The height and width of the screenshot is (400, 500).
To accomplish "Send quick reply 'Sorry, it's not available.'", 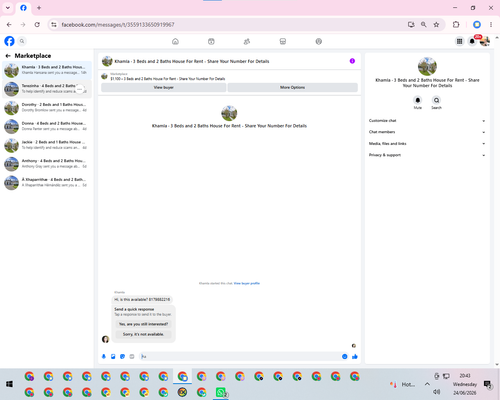I will (144, 334).
